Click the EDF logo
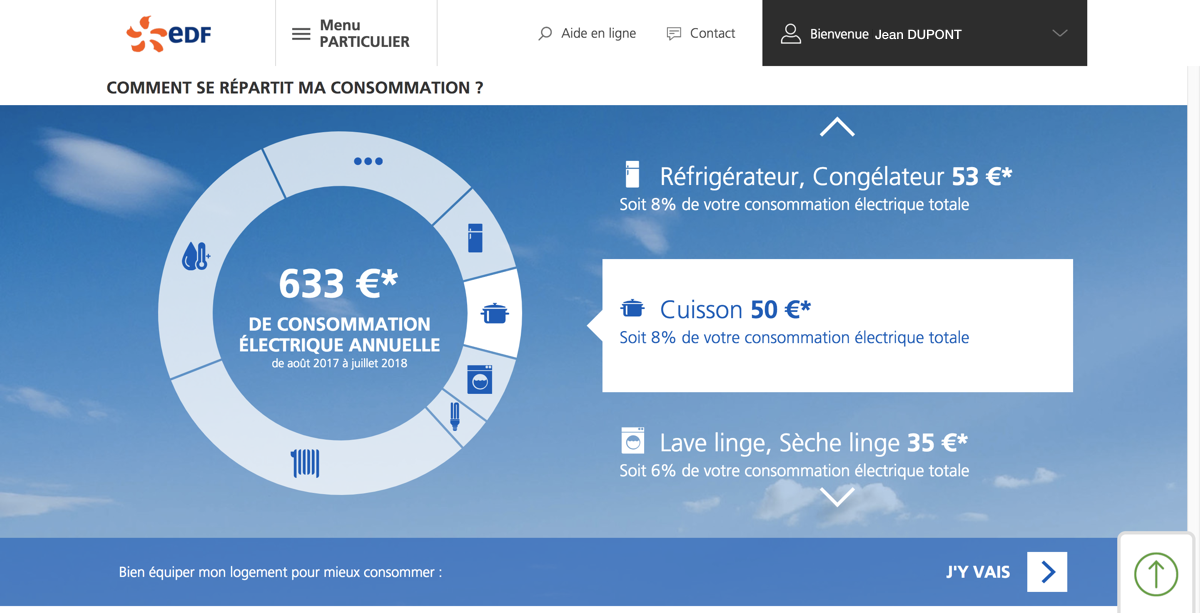 [168, 33]
